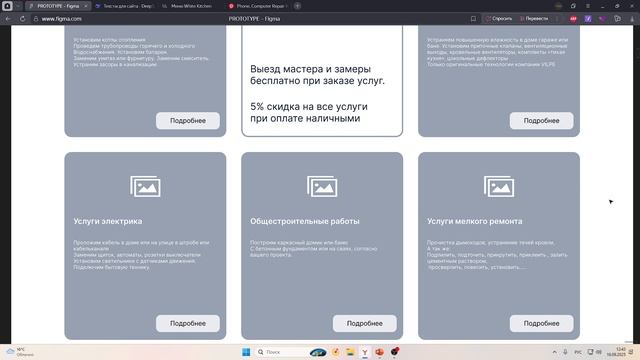Image resolution: width=640 pixels, height=360 pixels.
Task: Open File Explorer from the taskbar
Action: click(x=350, y=352)
